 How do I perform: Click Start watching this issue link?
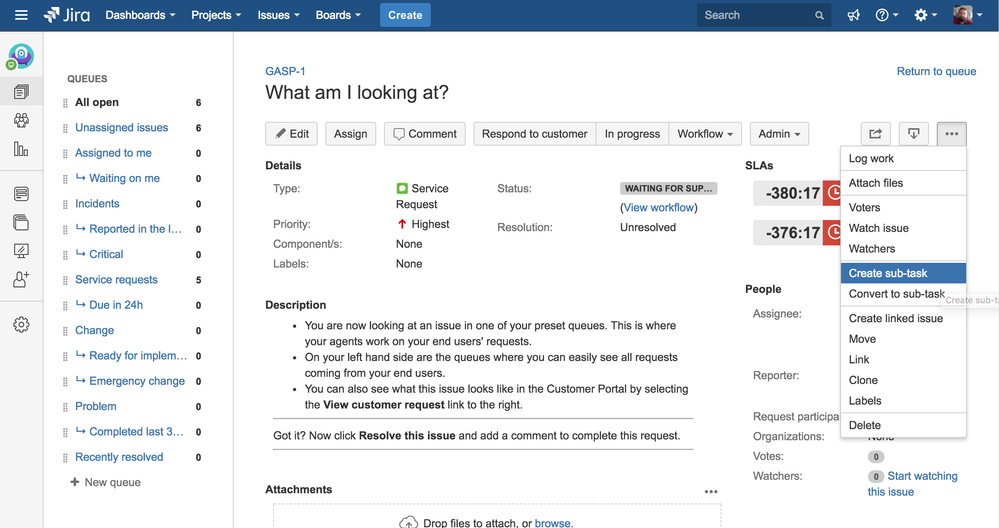912,484
